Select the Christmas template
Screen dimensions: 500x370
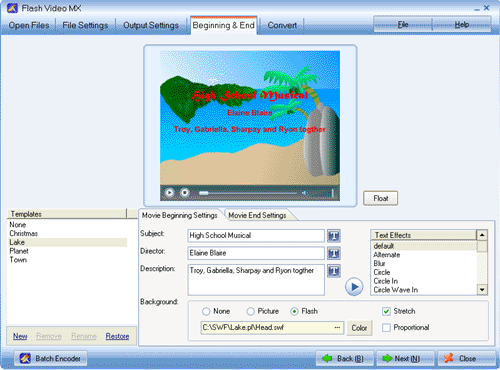point(67,233)
